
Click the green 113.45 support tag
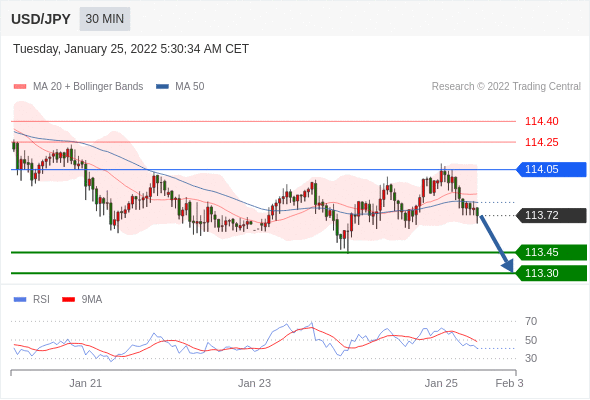(551, 252)
